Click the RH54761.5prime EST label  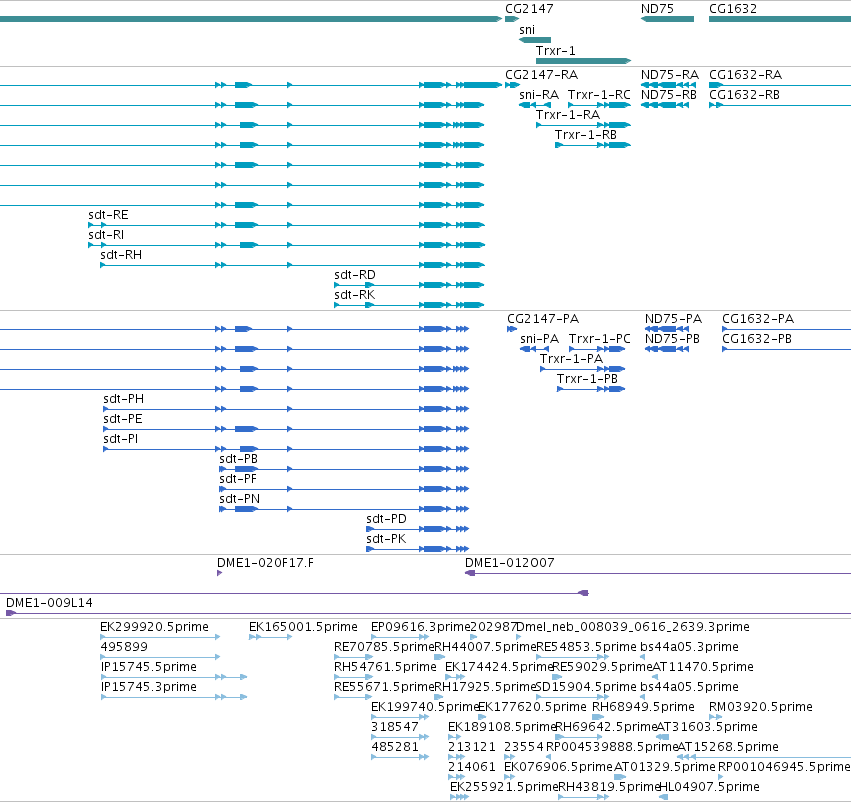click(385, 667)
